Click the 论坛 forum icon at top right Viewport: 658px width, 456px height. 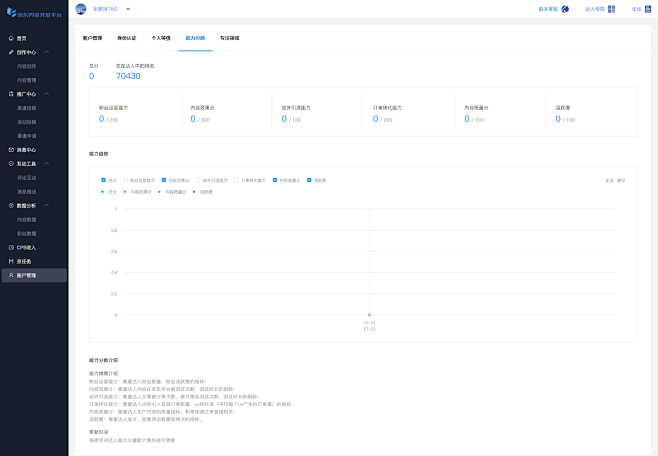pyautogui.click(x=645, y=9)
